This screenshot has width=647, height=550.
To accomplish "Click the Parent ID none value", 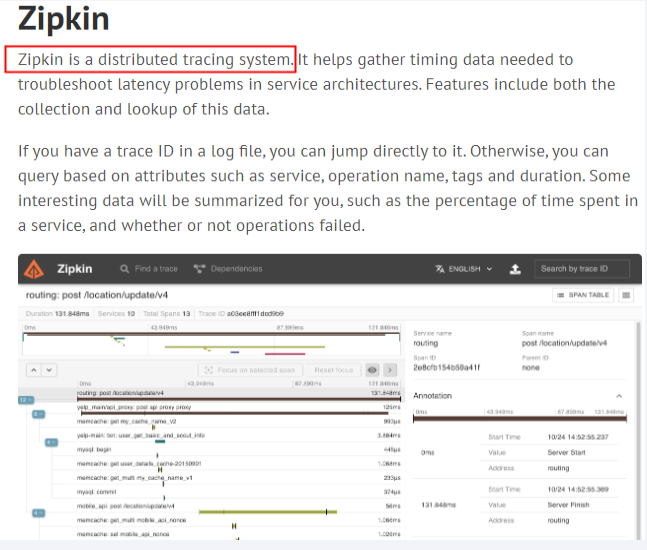I will click(531, 368).
